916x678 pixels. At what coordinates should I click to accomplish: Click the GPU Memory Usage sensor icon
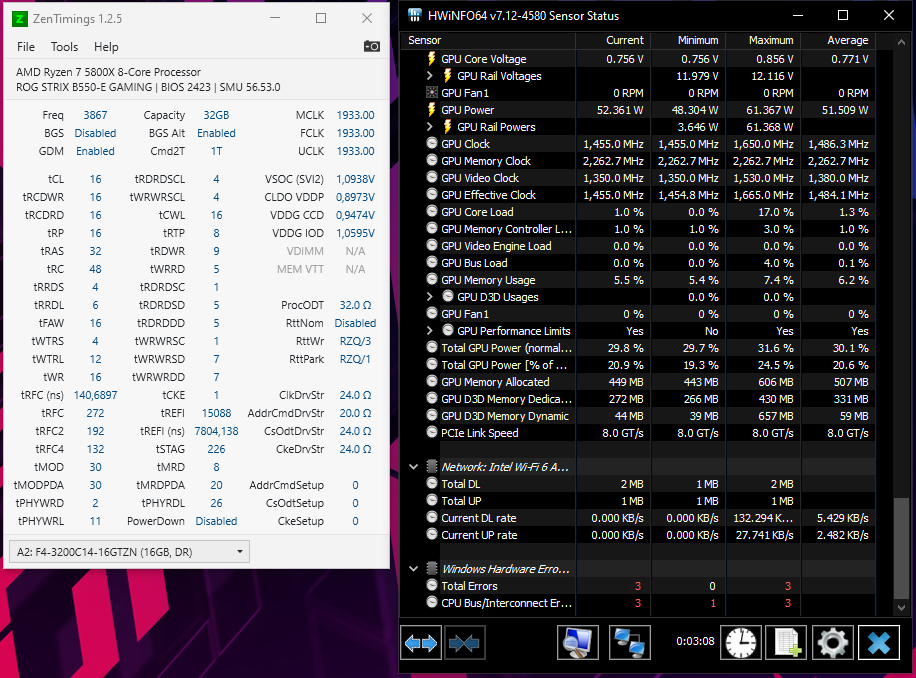[x=432, y=279]
